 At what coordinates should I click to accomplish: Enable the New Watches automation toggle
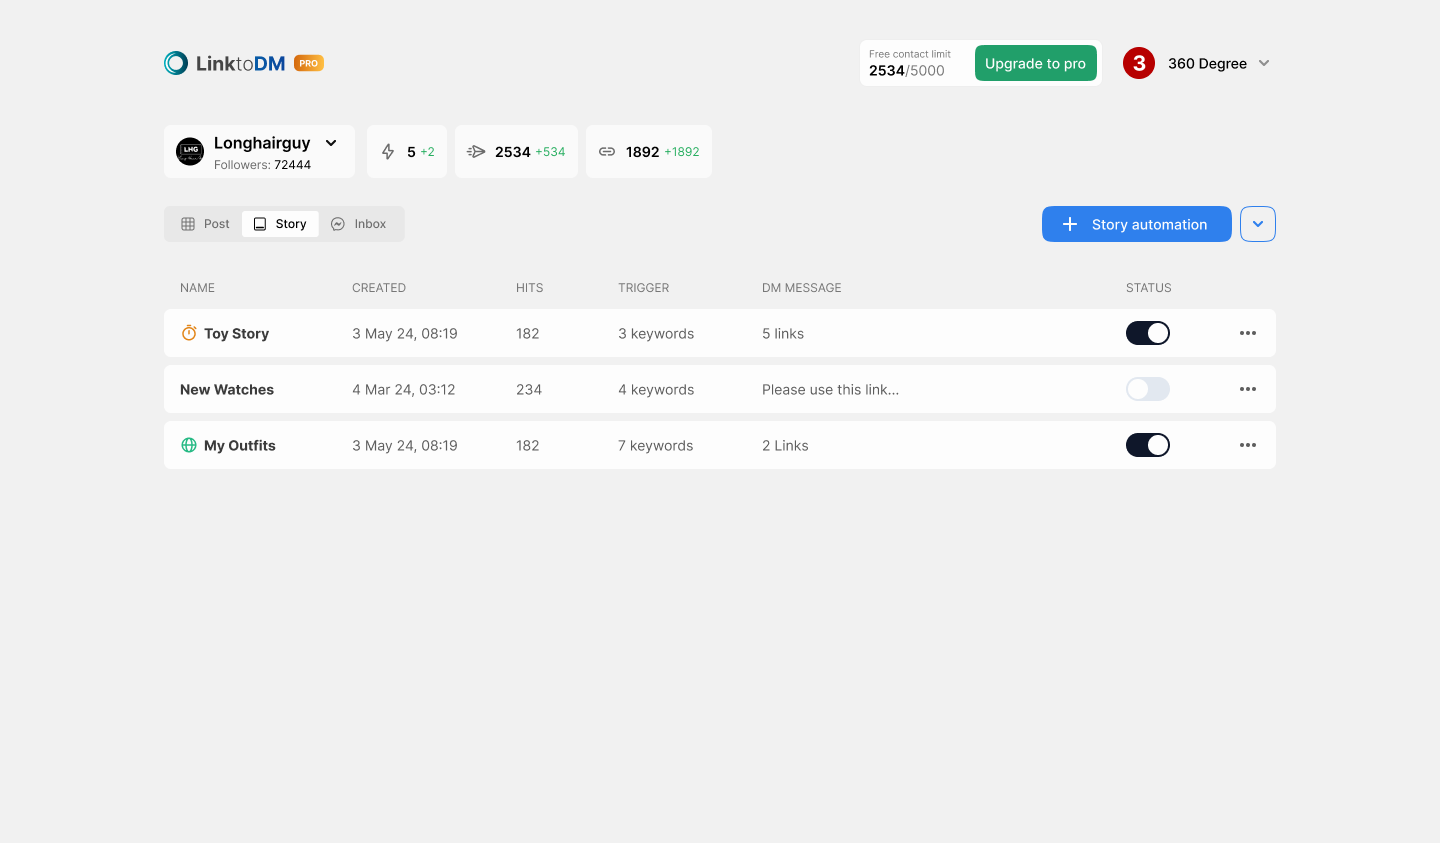(x=1147, y=389)
